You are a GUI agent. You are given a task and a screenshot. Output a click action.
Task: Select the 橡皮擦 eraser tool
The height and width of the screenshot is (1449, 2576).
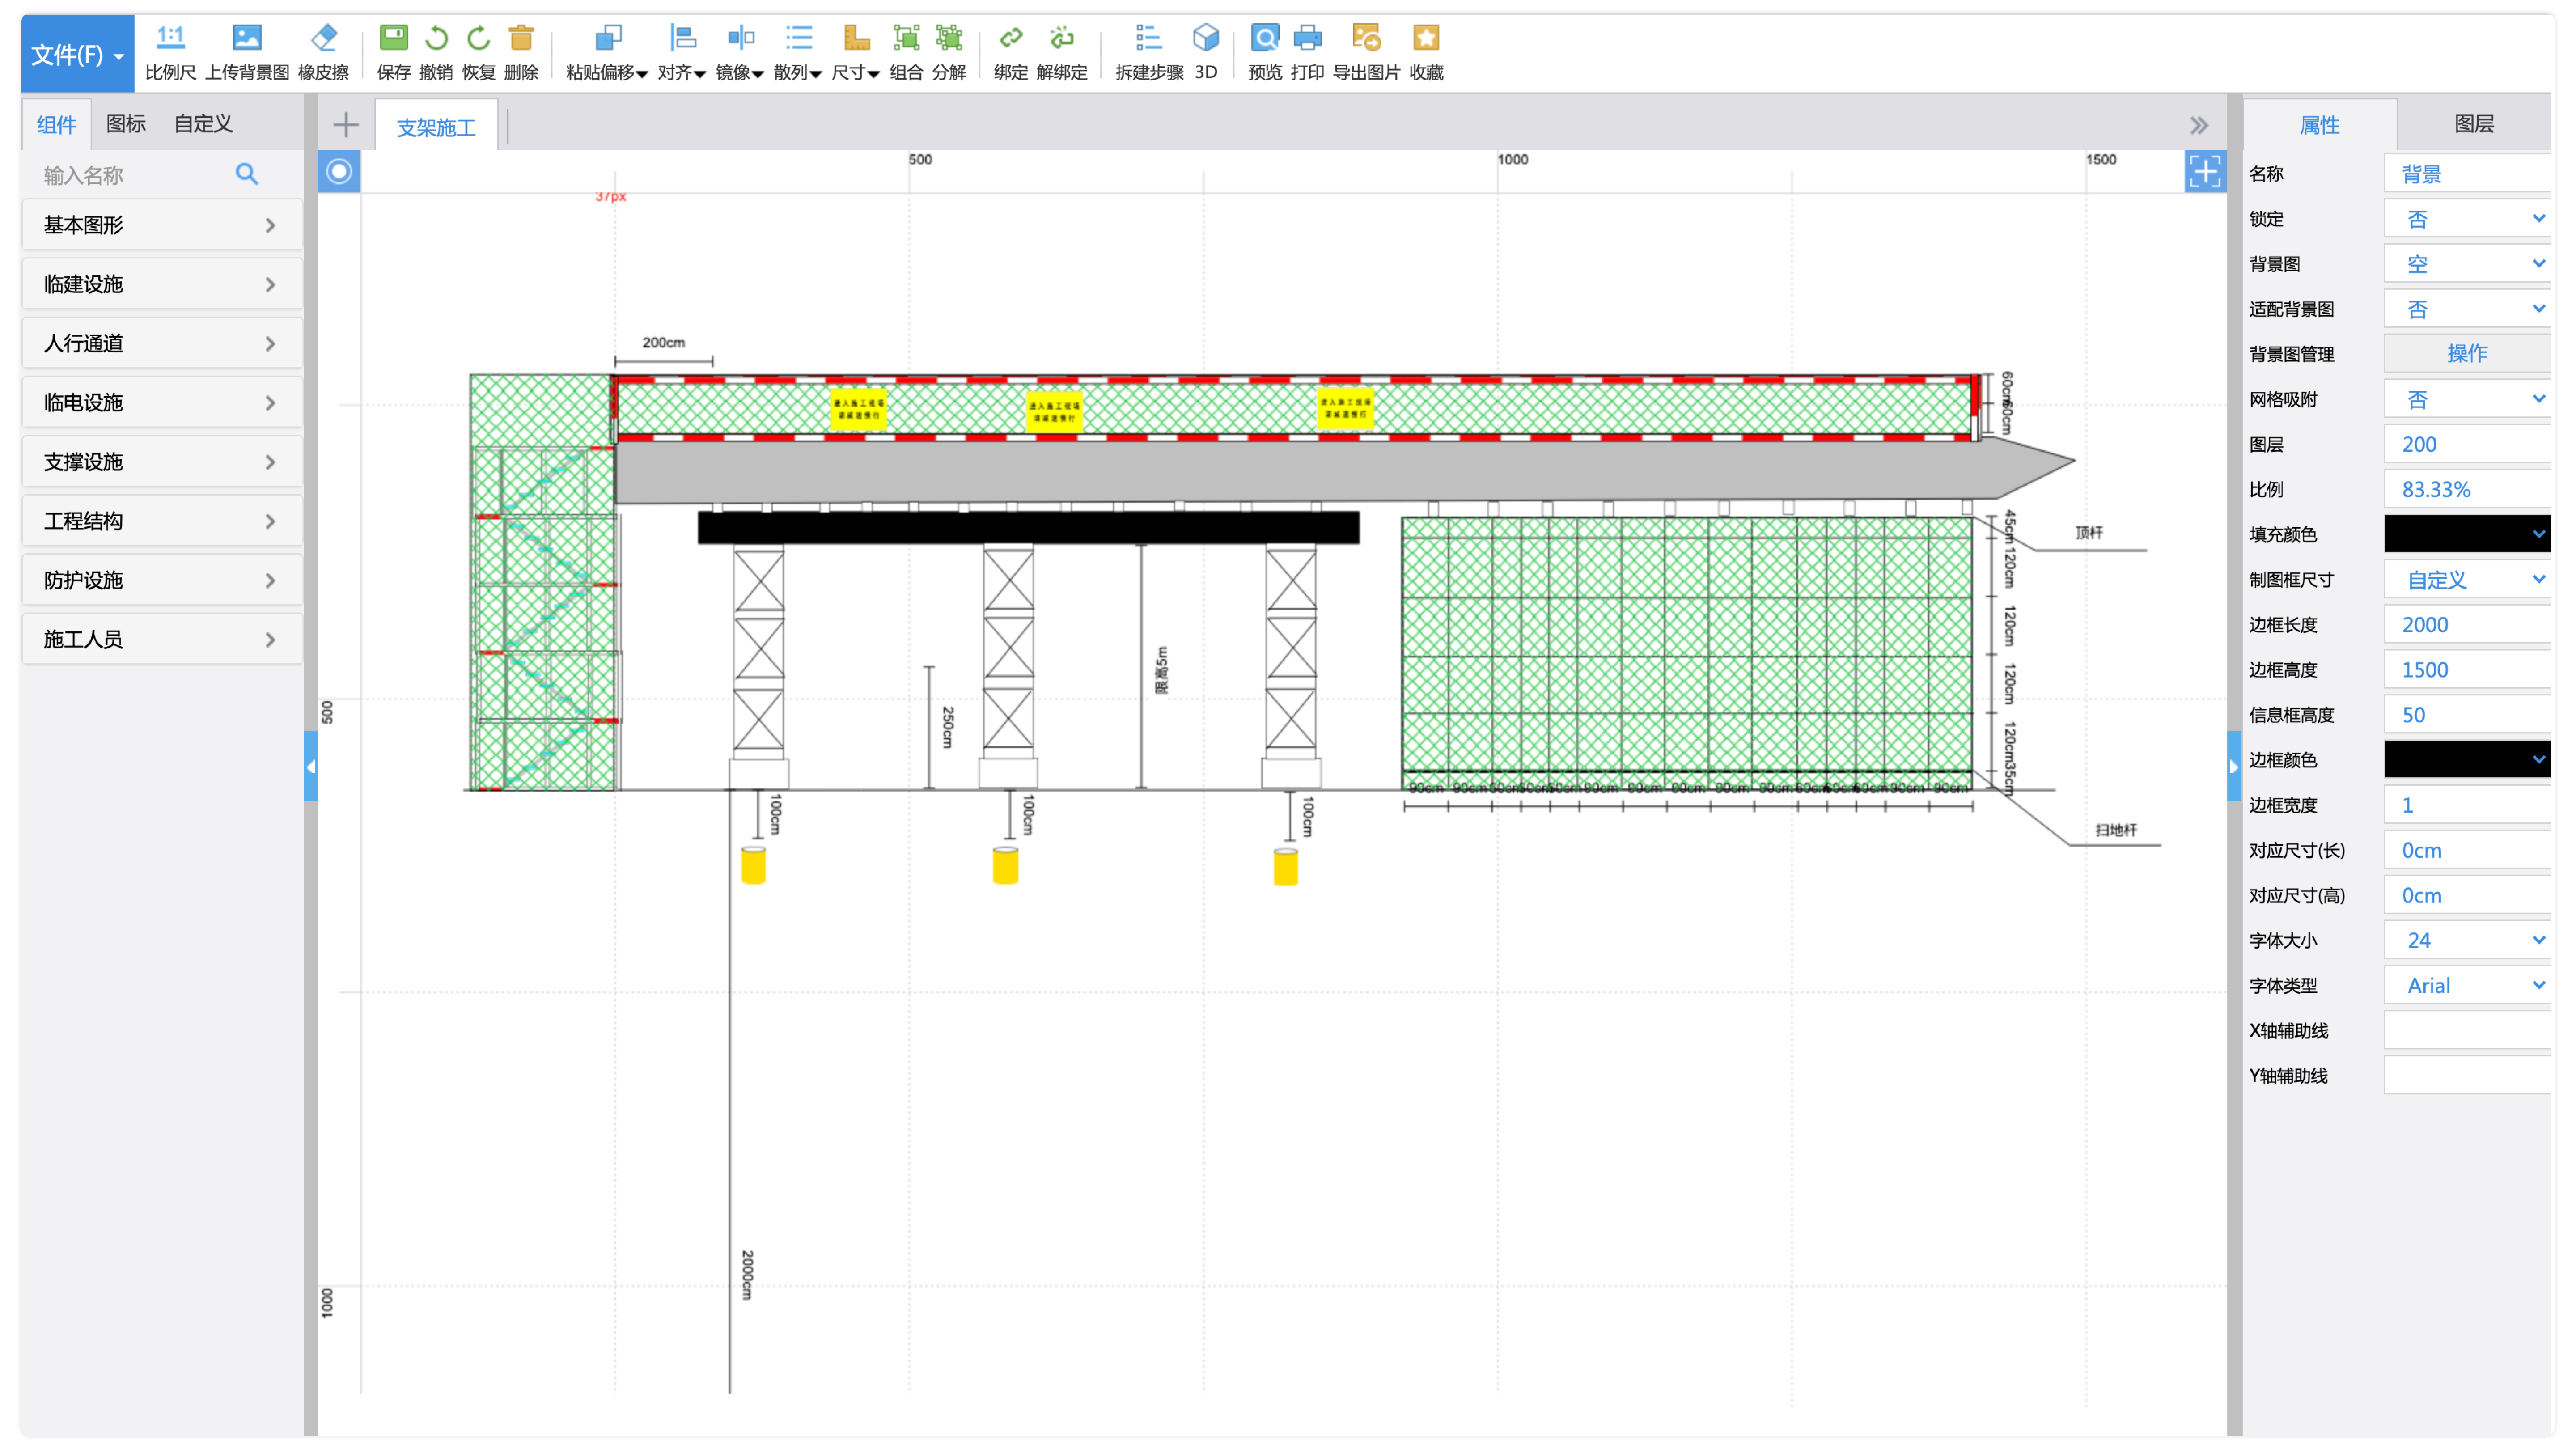pyautogui.click(x=323, y=38)
